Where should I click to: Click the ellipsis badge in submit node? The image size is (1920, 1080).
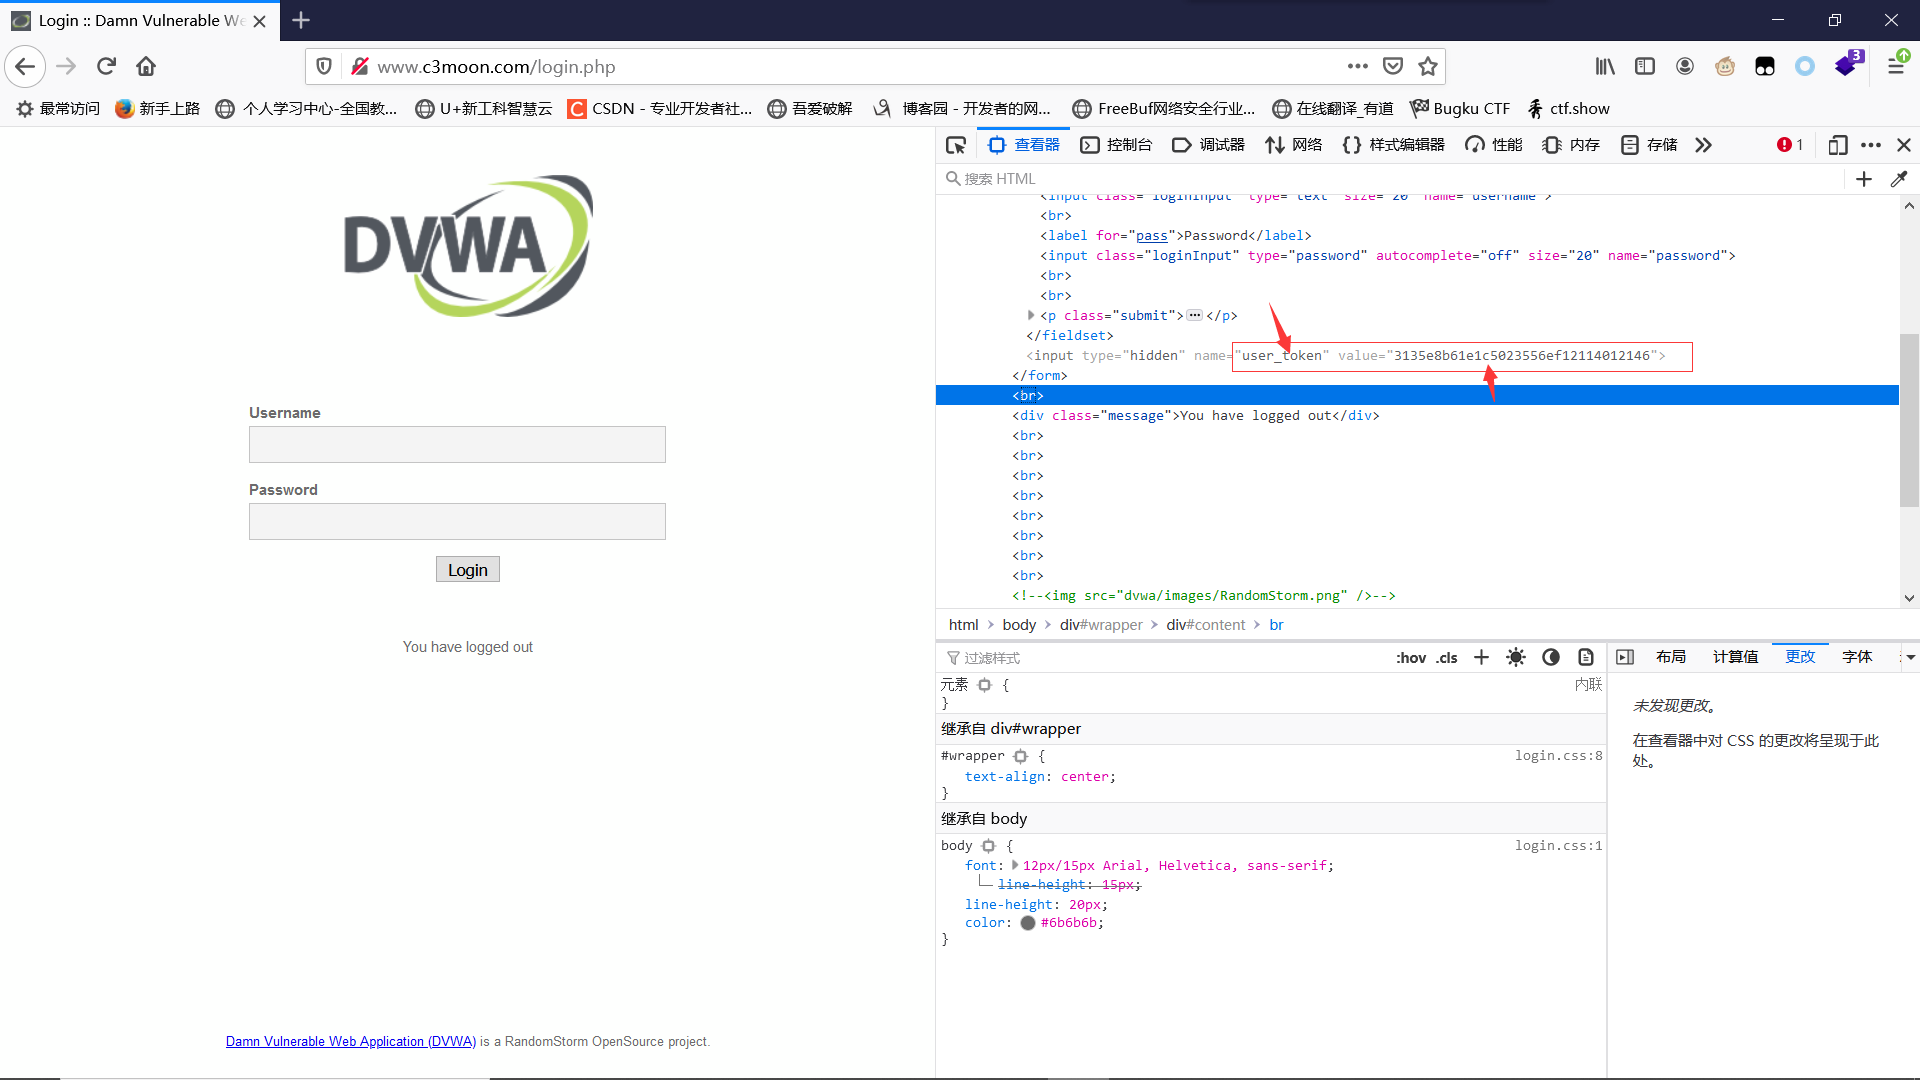(1195, 315)
